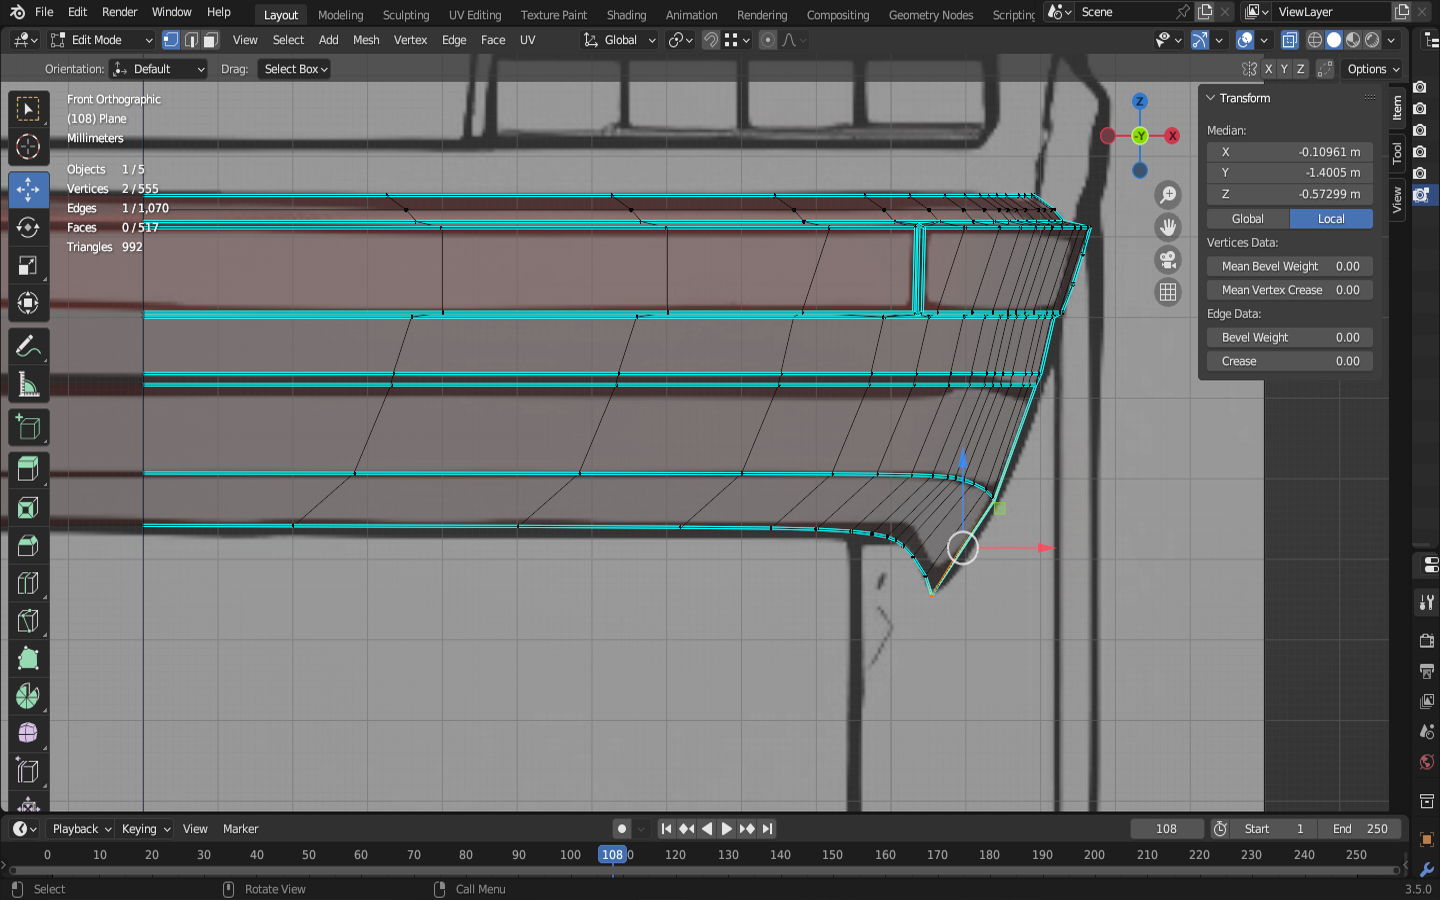1440x900 pixels.
Task: Enable edge select mode
Action: point(191,40)
